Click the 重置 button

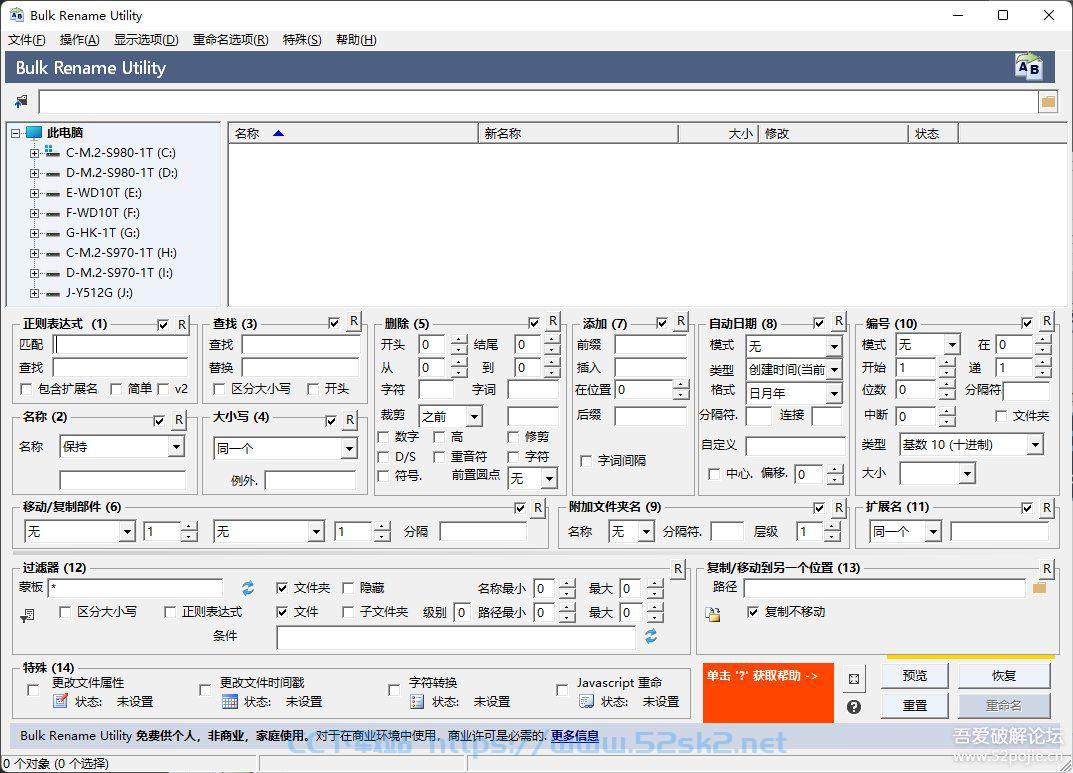pyautogui.click(x=915, y=705)
